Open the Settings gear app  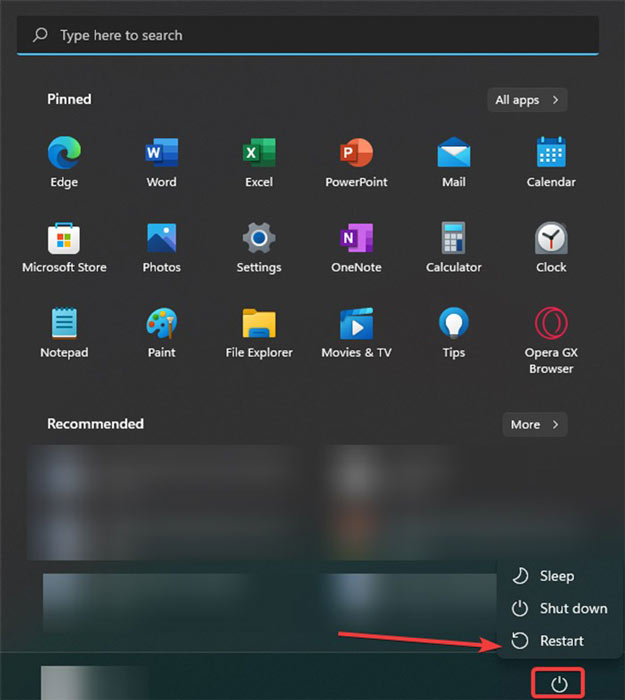(x=259, y=248)
